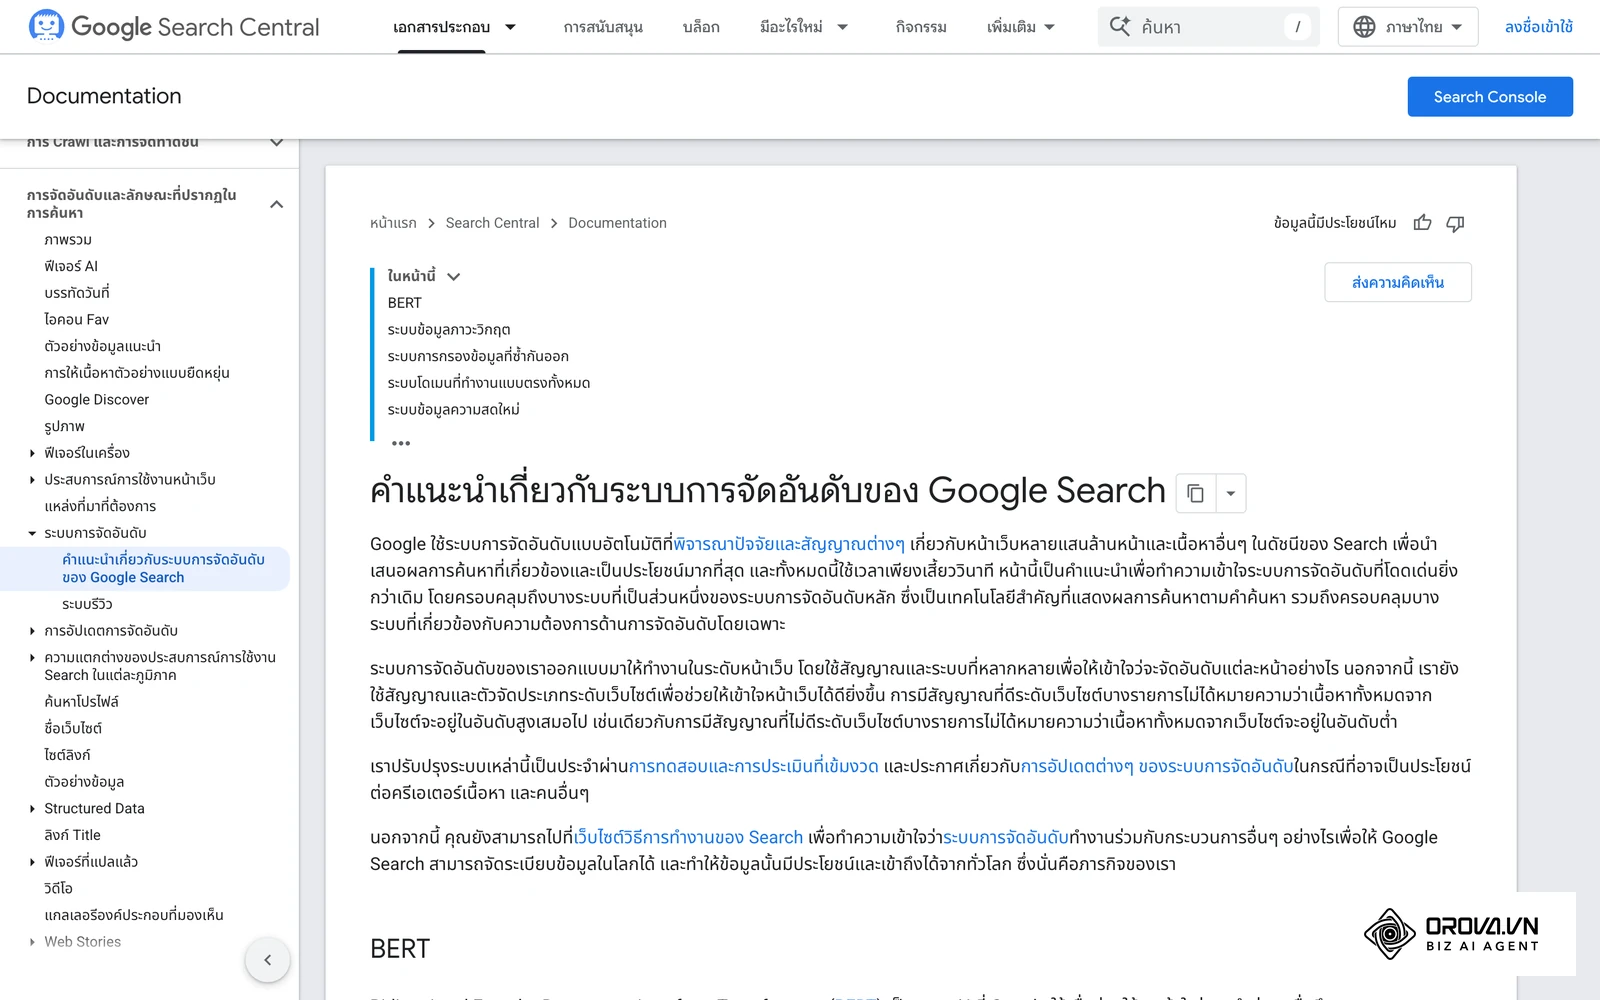Open the การทดสอบและการประเมินที่เข้มงวด link
This screenshot has height=1000, width=1600.
[x=753, y=766]
